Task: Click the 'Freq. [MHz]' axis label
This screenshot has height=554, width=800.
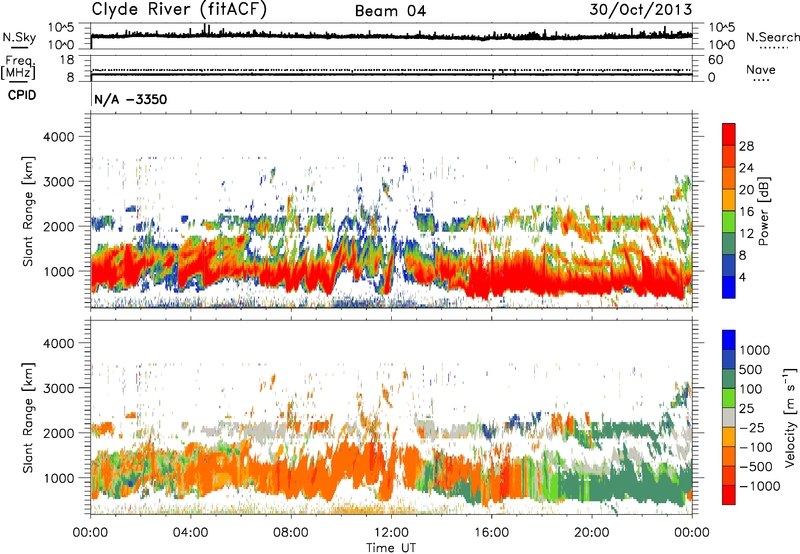Action: tap(18, 68)
